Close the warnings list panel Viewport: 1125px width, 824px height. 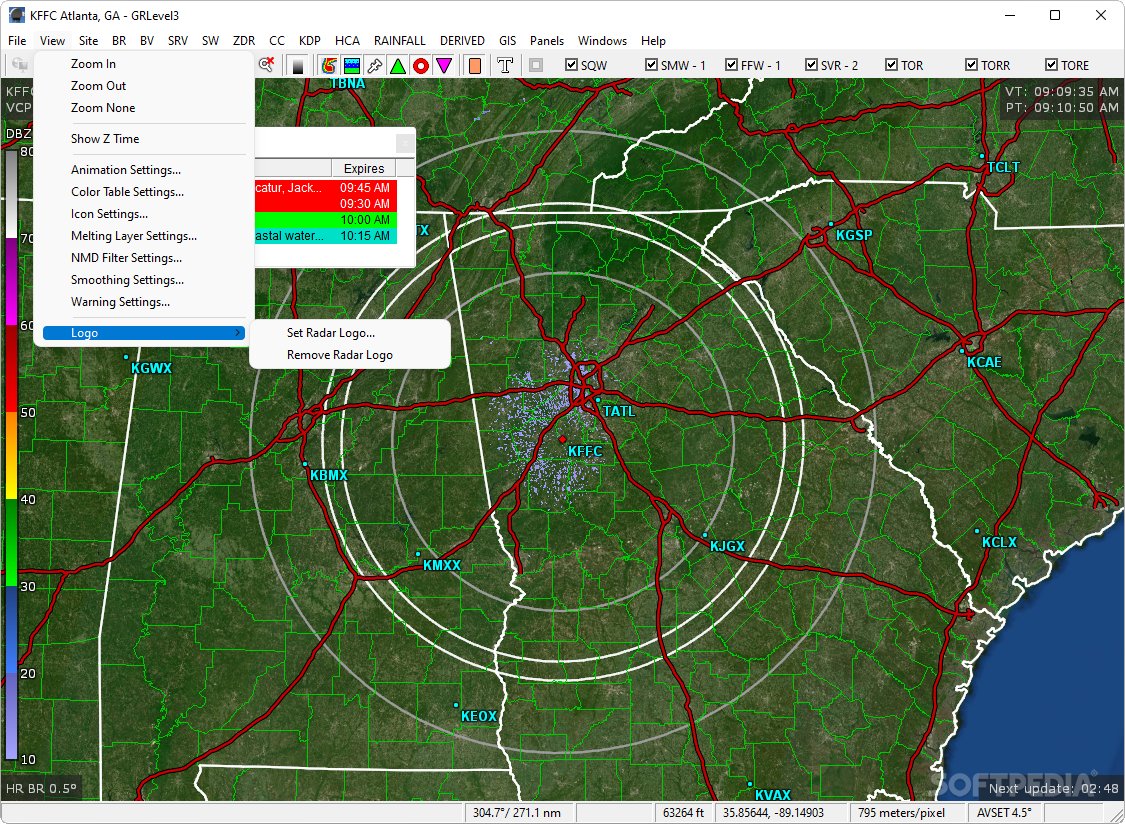[405, 144]
